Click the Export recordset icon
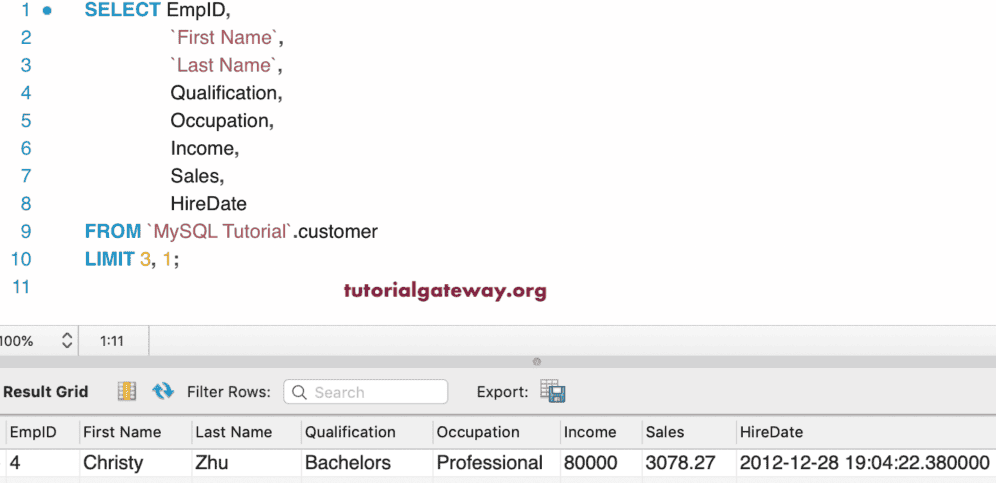 point(553,391)
